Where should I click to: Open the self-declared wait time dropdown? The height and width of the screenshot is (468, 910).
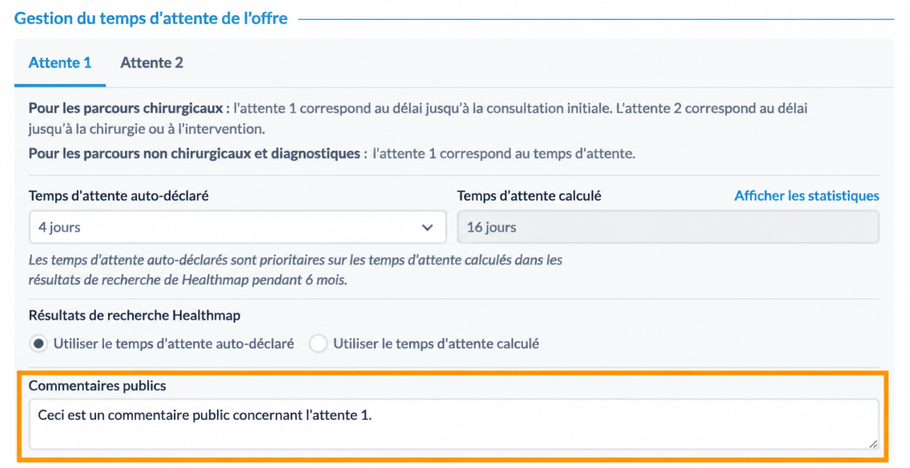click(x=237, y=227)
